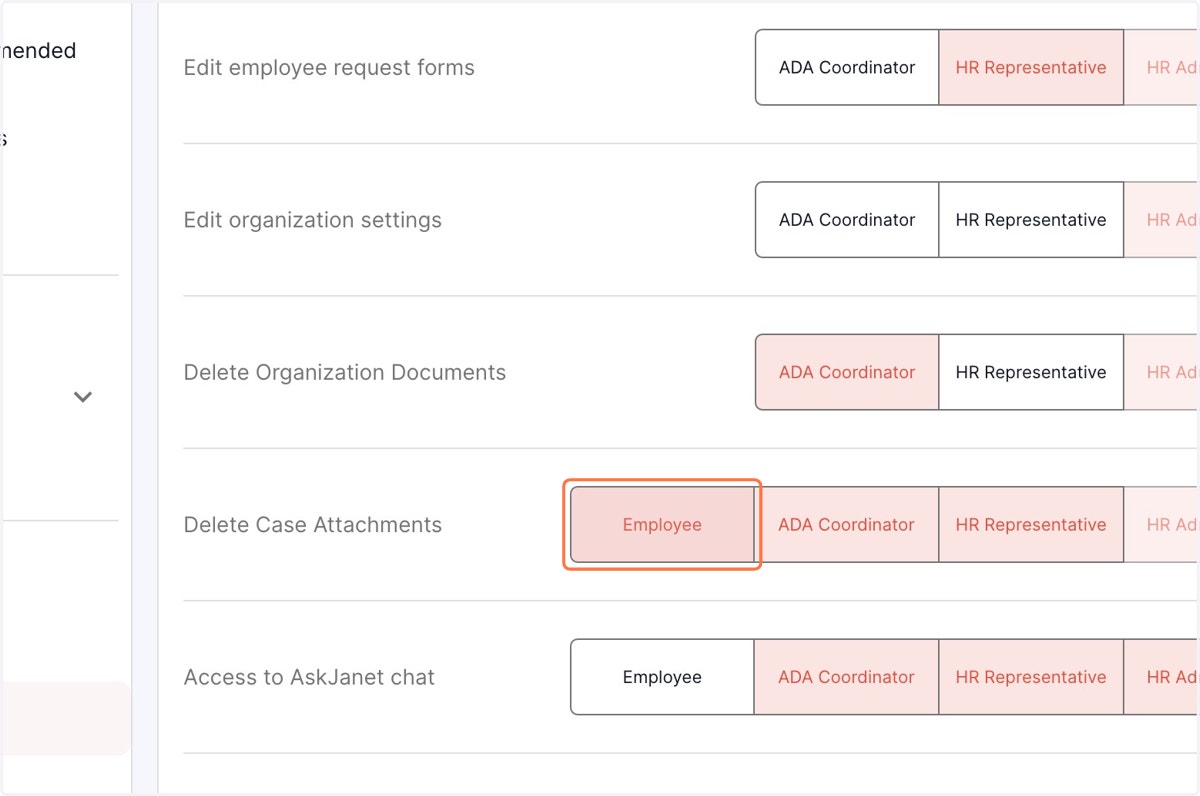Toggle HR Representative for Access to AskJanet chat
Screen dimensions: 1200x796
[1031, 677]
